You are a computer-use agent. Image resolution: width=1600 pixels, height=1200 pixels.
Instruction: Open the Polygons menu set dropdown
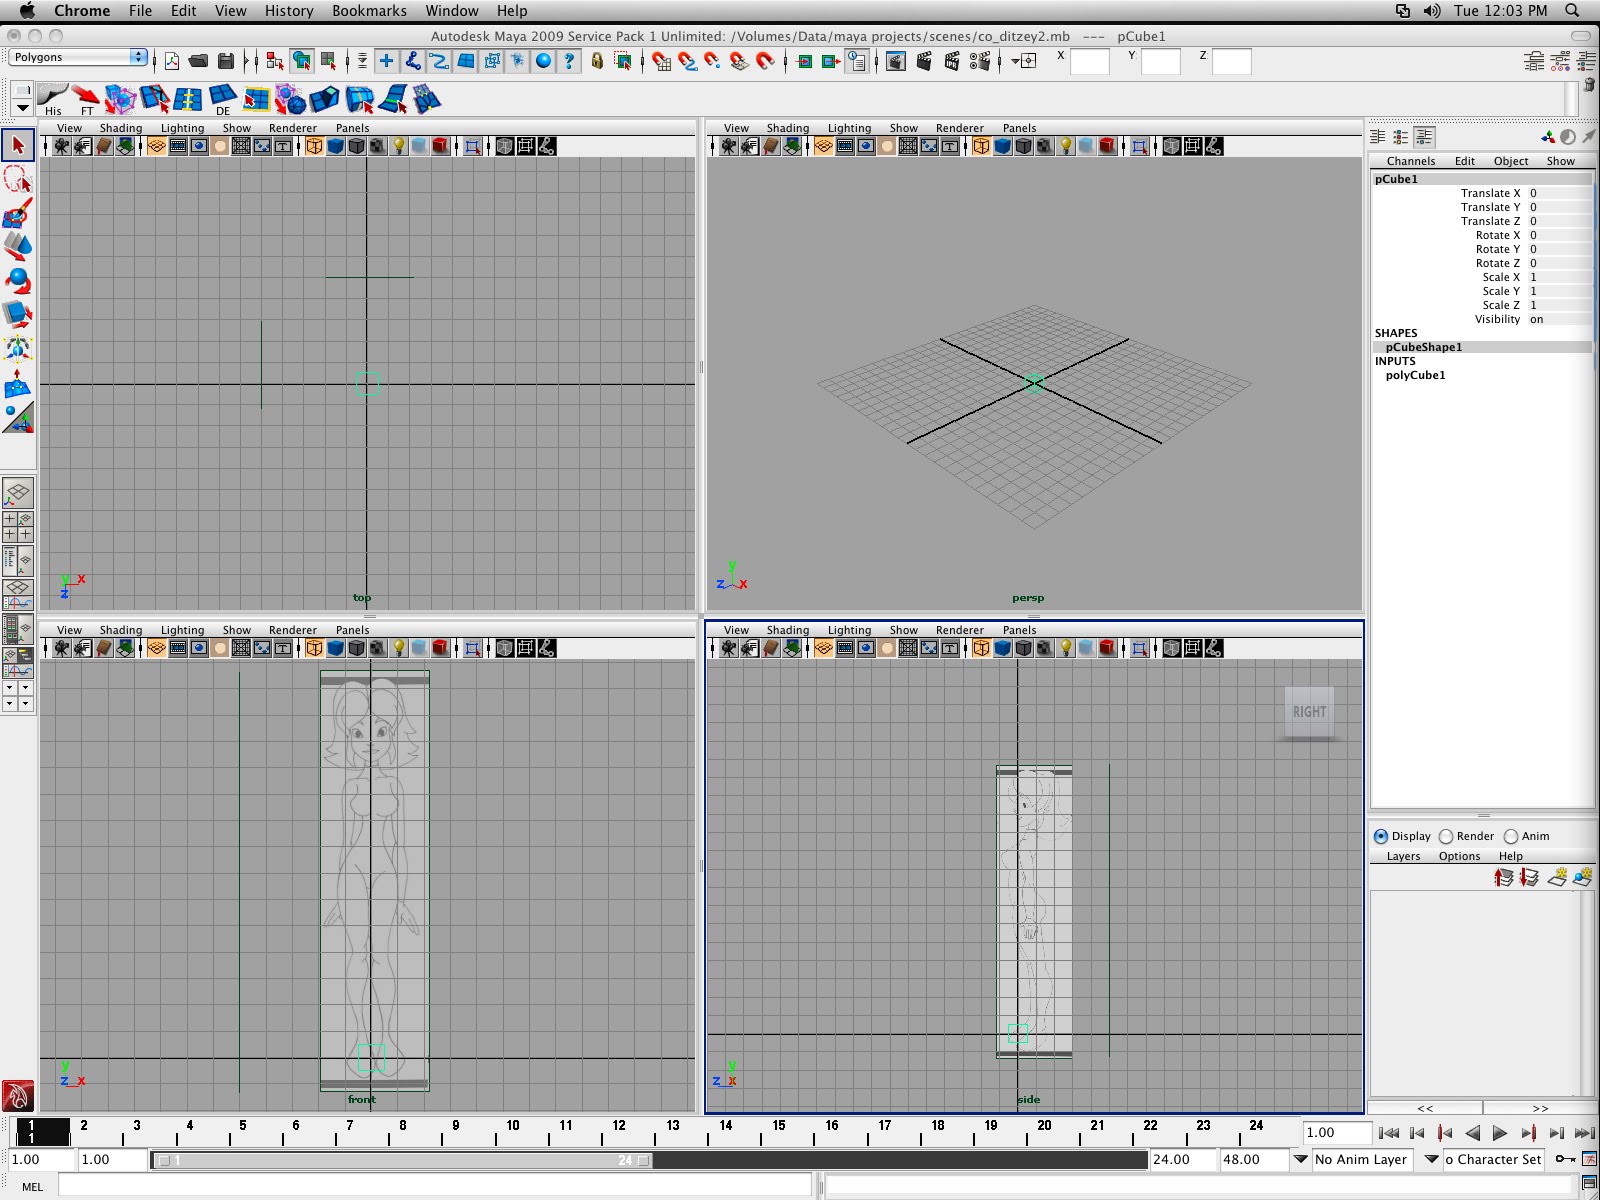[x=75, y=57]
